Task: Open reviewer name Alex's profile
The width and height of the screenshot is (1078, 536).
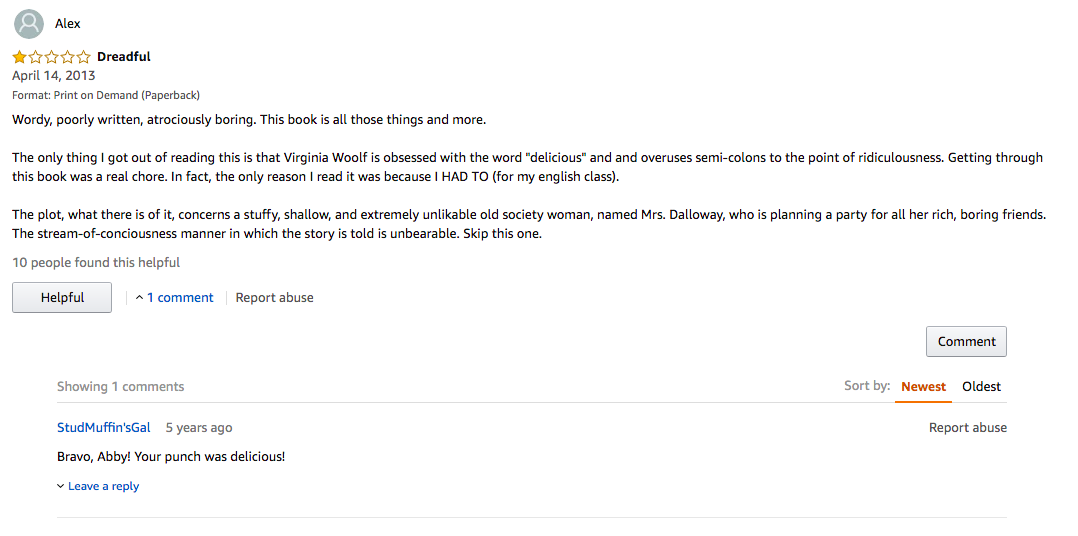Action: [x=67, y=24]
